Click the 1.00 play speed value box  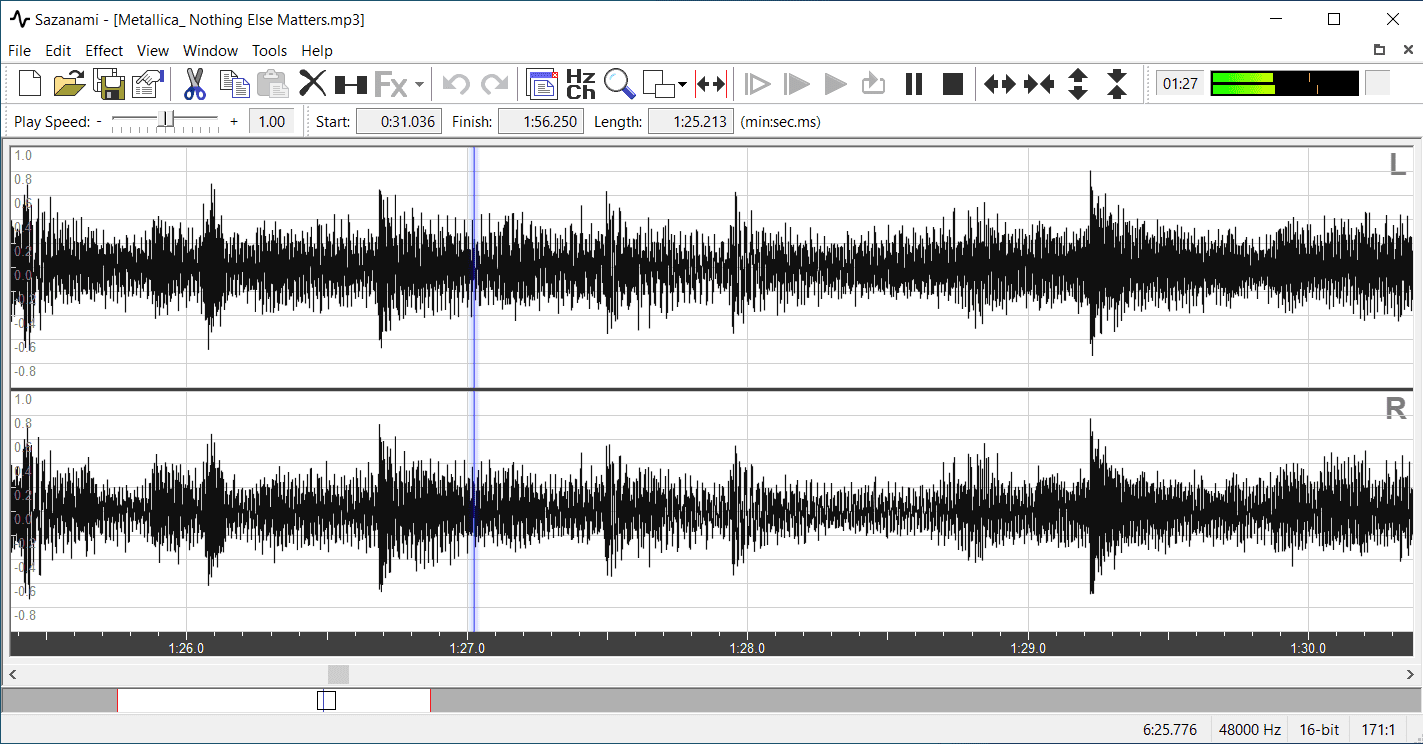(271, 122)
